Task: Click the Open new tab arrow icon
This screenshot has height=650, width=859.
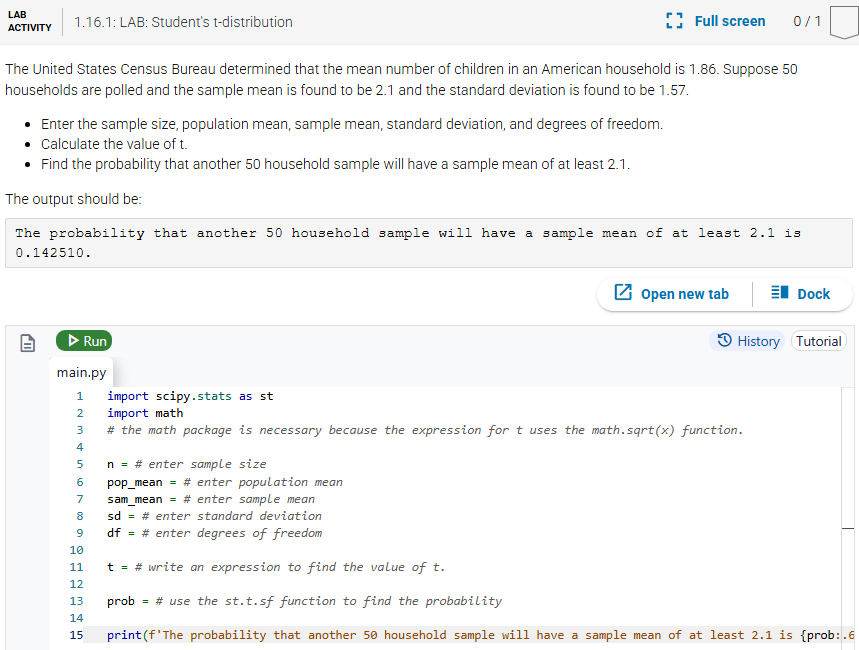Action: point(623,293)
